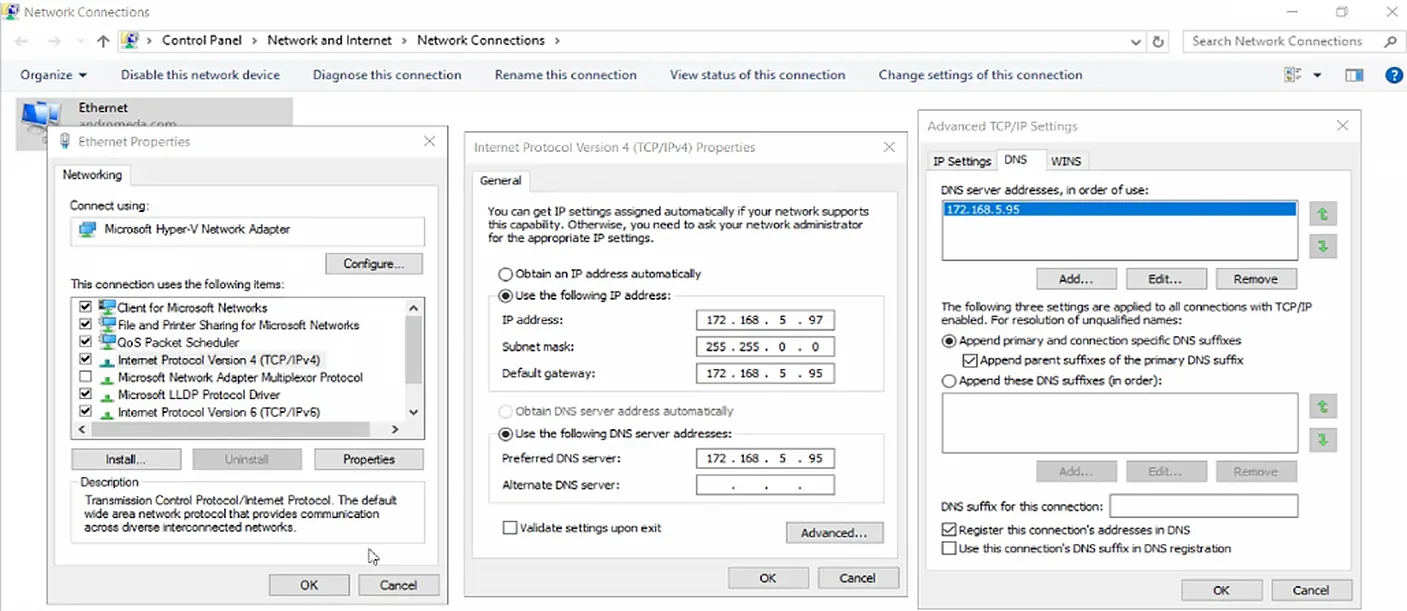This screenshot has height=611, width=1407.
Task: Move DNS server down with green arrow
Action: pos(1323,246)
